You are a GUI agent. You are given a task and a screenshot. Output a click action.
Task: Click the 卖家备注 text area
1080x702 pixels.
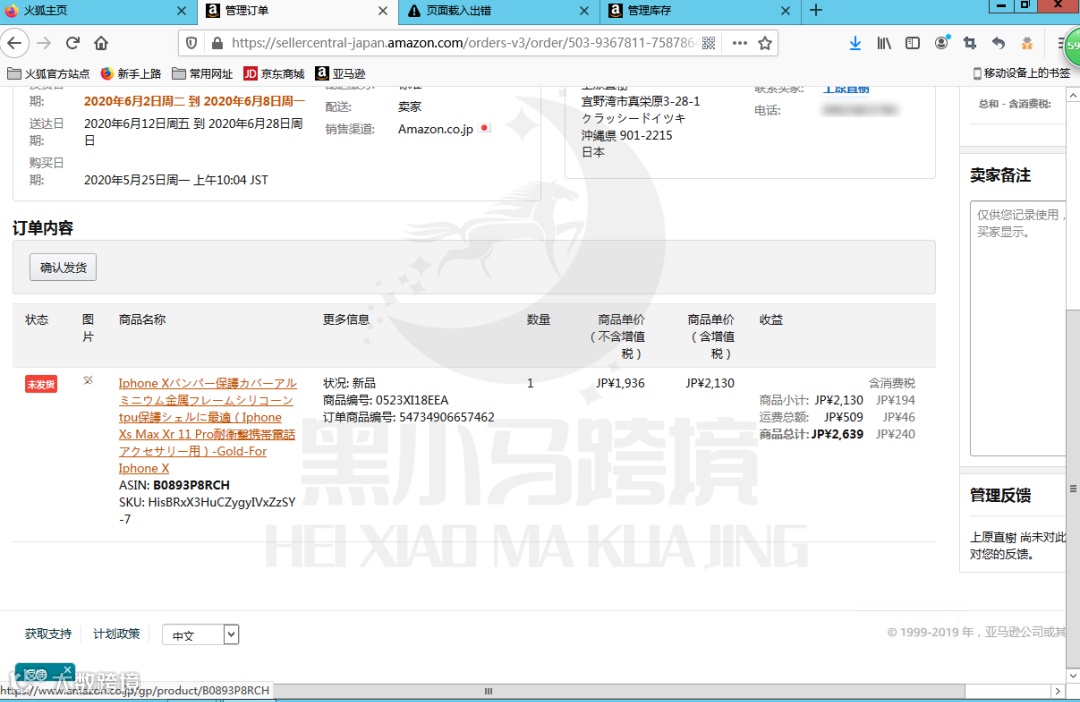[x=1017, y=328]
